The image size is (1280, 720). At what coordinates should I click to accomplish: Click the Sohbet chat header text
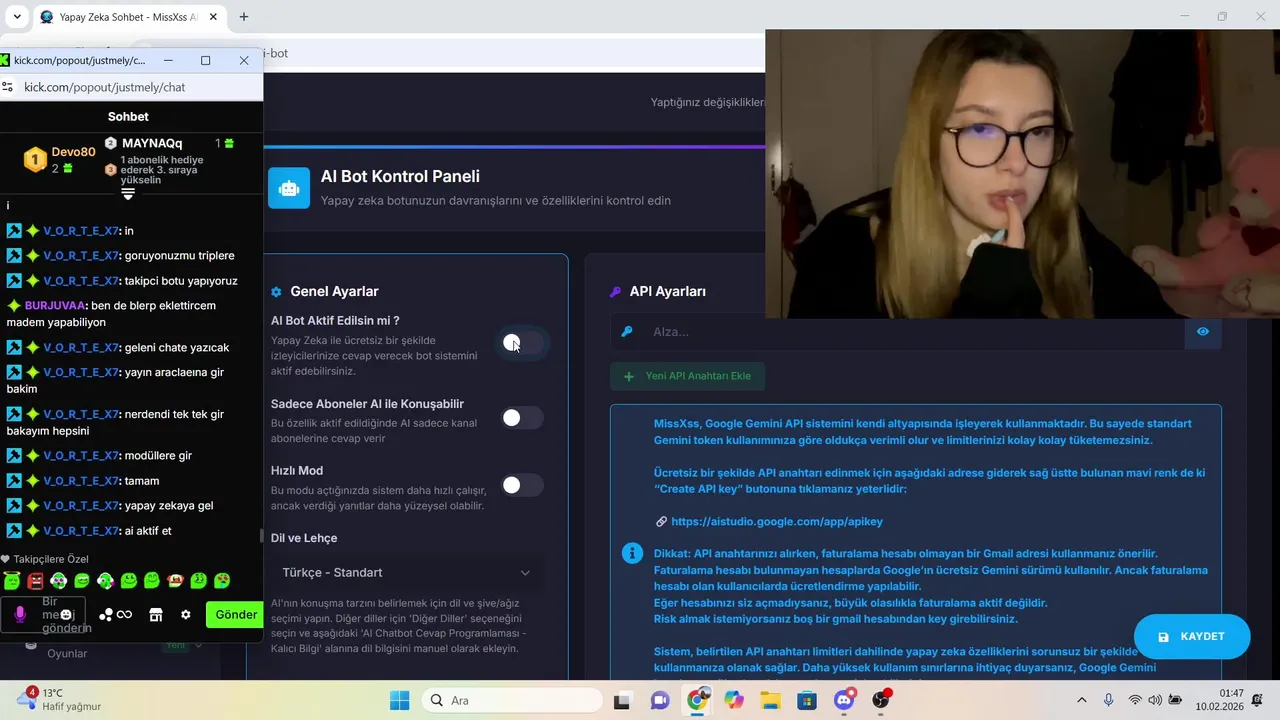click(x=128, y=117)
